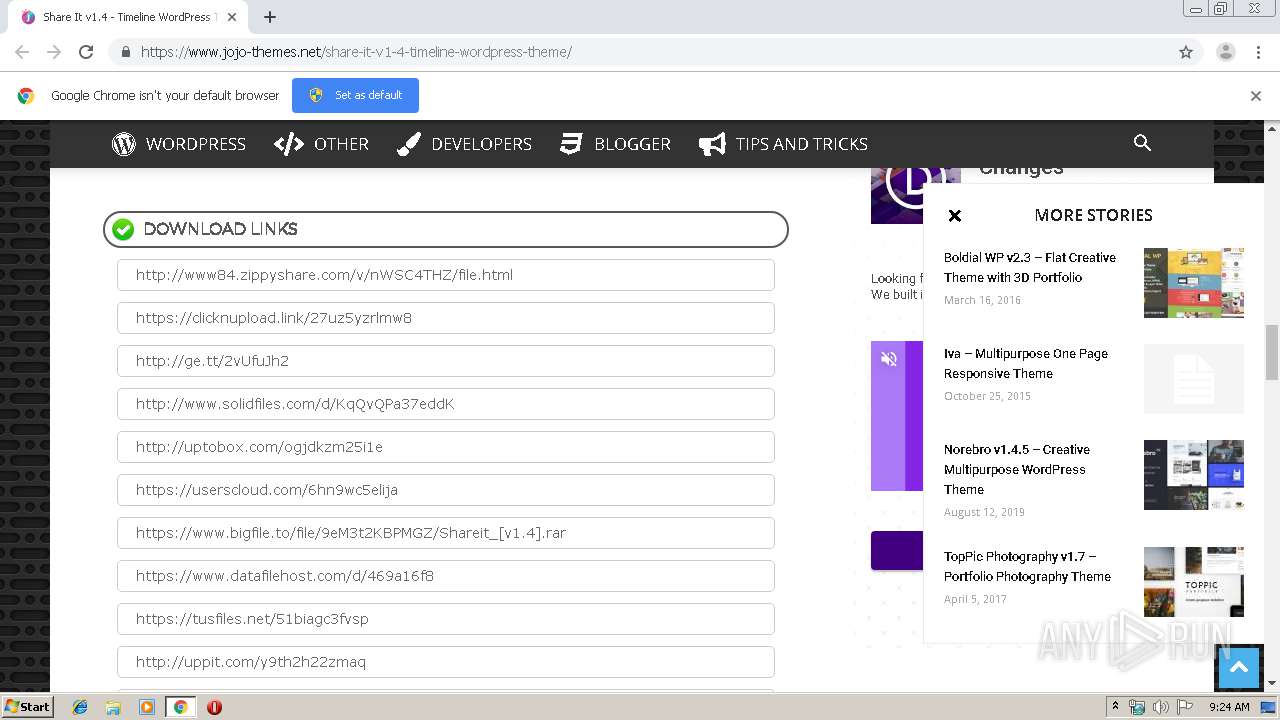1280x720 pixels.
Task: Open the DEVELOPERS menu
Action: pyautogui.click(x=464, y=144)
